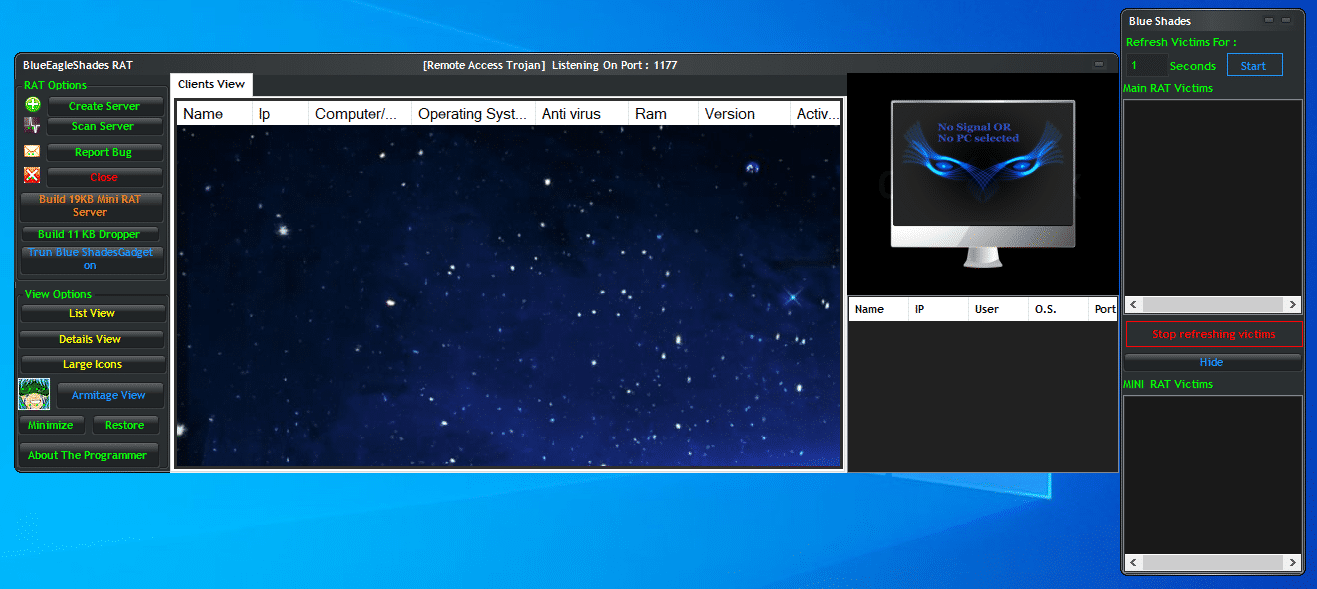The image size is (1317, 589).
Task: Click the MINI RAT Victims horizontal scrollbar track
Action: click(x=1213, y=563)
